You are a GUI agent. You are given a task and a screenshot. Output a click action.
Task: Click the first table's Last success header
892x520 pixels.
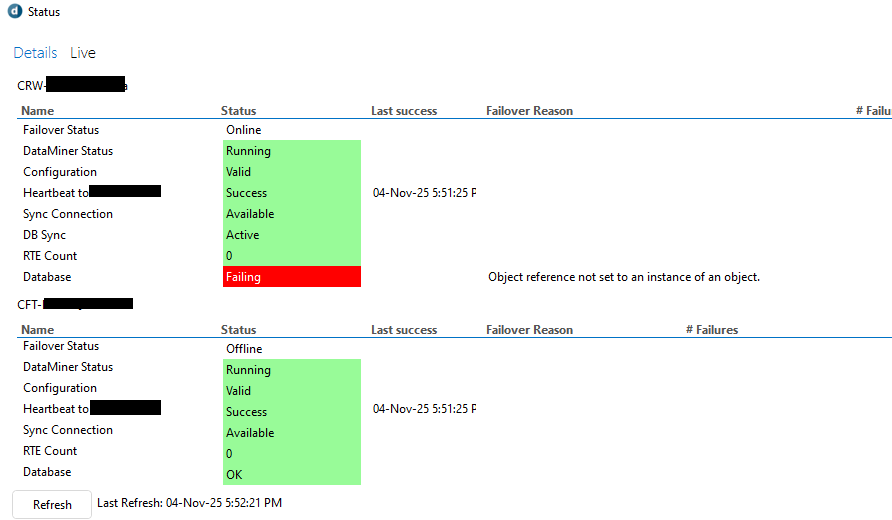pyautogui.click(x=404, y=111)
